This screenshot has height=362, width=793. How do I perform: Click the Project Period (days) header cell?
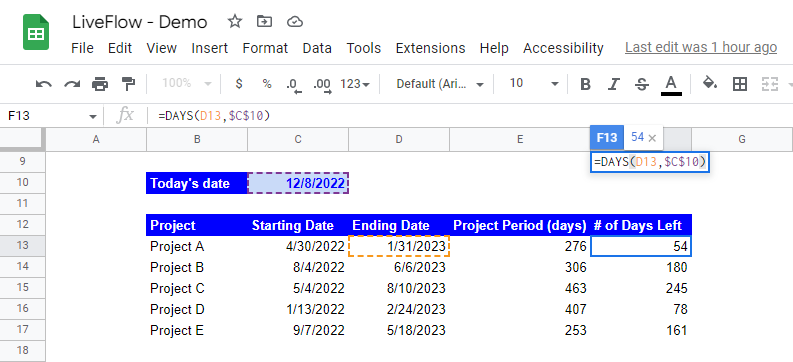tap(519, 225)
